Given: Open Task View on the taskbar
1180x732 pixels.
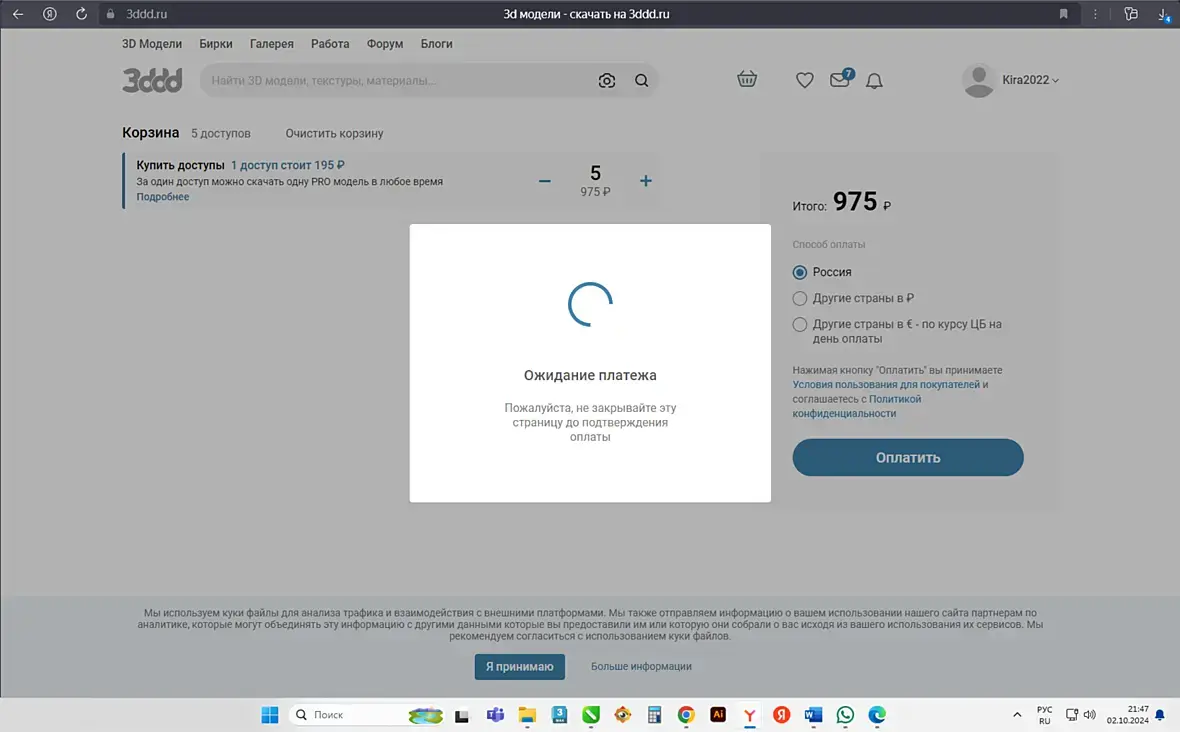Looking at the screenshot, I should (x=461, y=715).
